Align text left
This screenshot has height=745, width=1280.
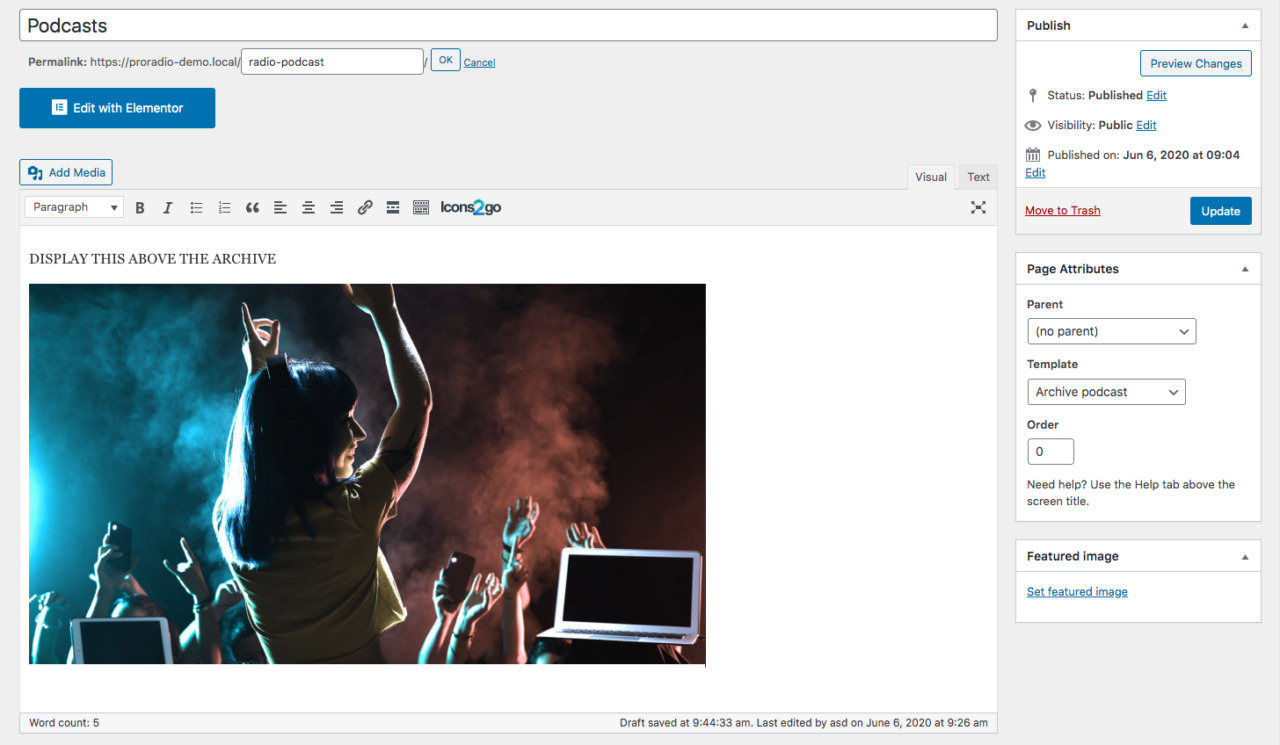coord(280,207)
